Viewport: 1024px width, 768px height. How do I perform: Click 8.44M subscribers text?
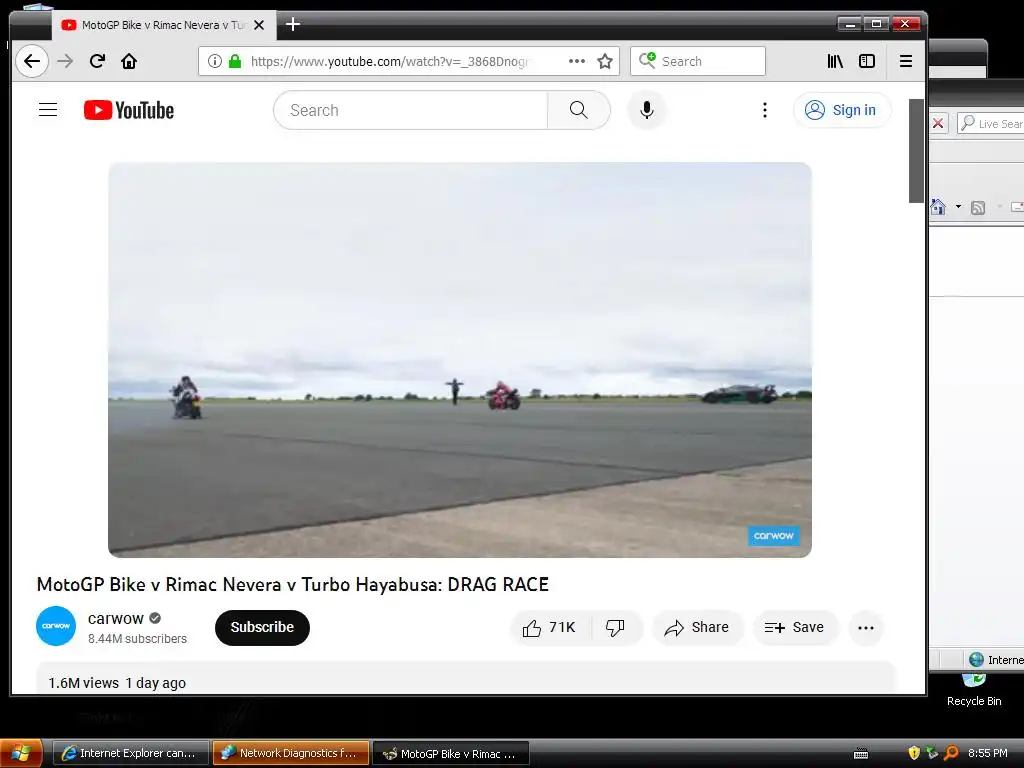tap(137, 639)
